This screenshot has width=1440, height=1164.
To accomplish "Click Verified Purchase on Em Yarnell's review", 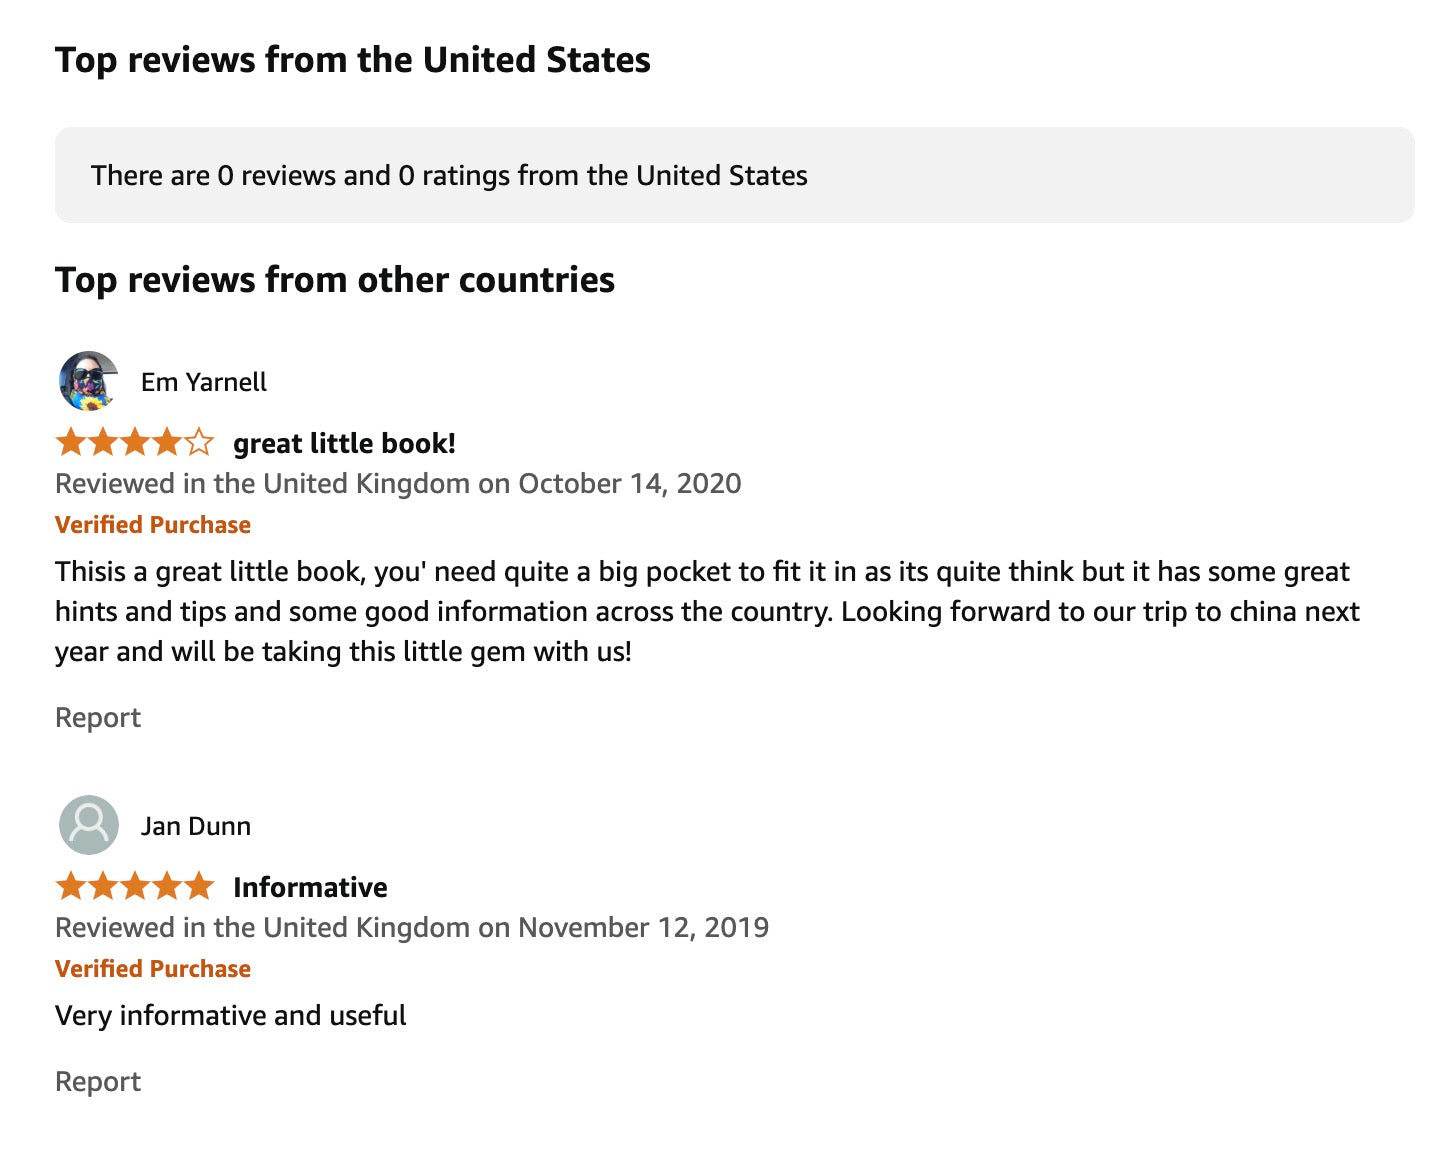I will tap(153, 525).
